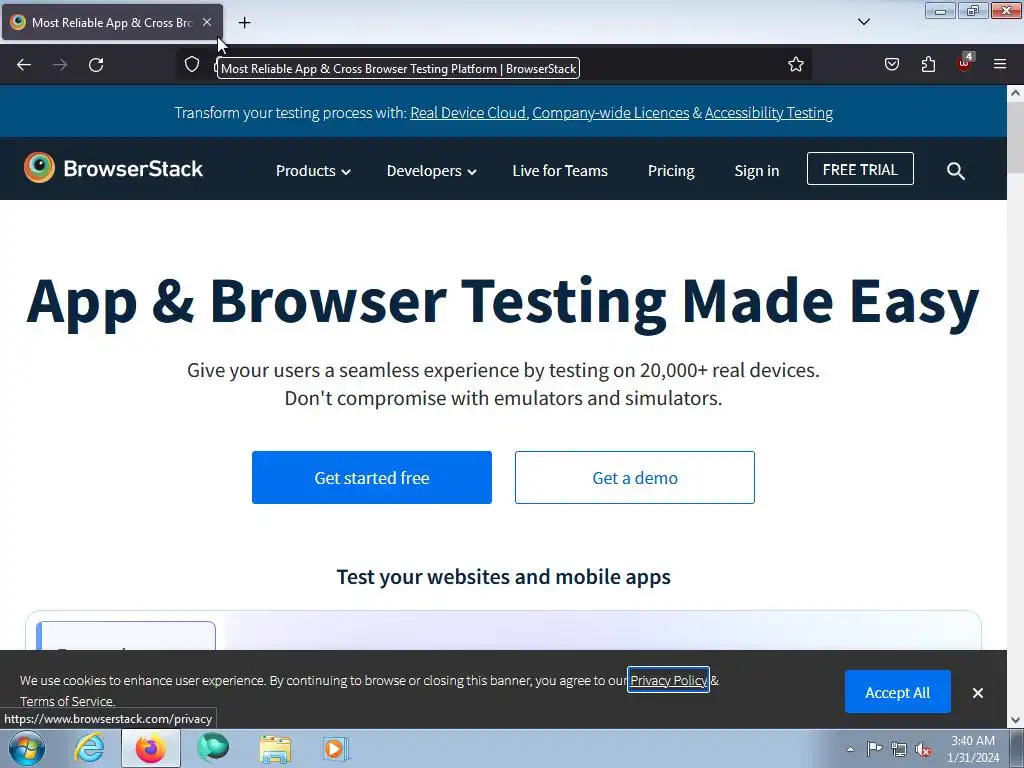This screenshot has width=1024, height=768.
Task: Open the Privacy Policy link
Action: coord(668,680)
